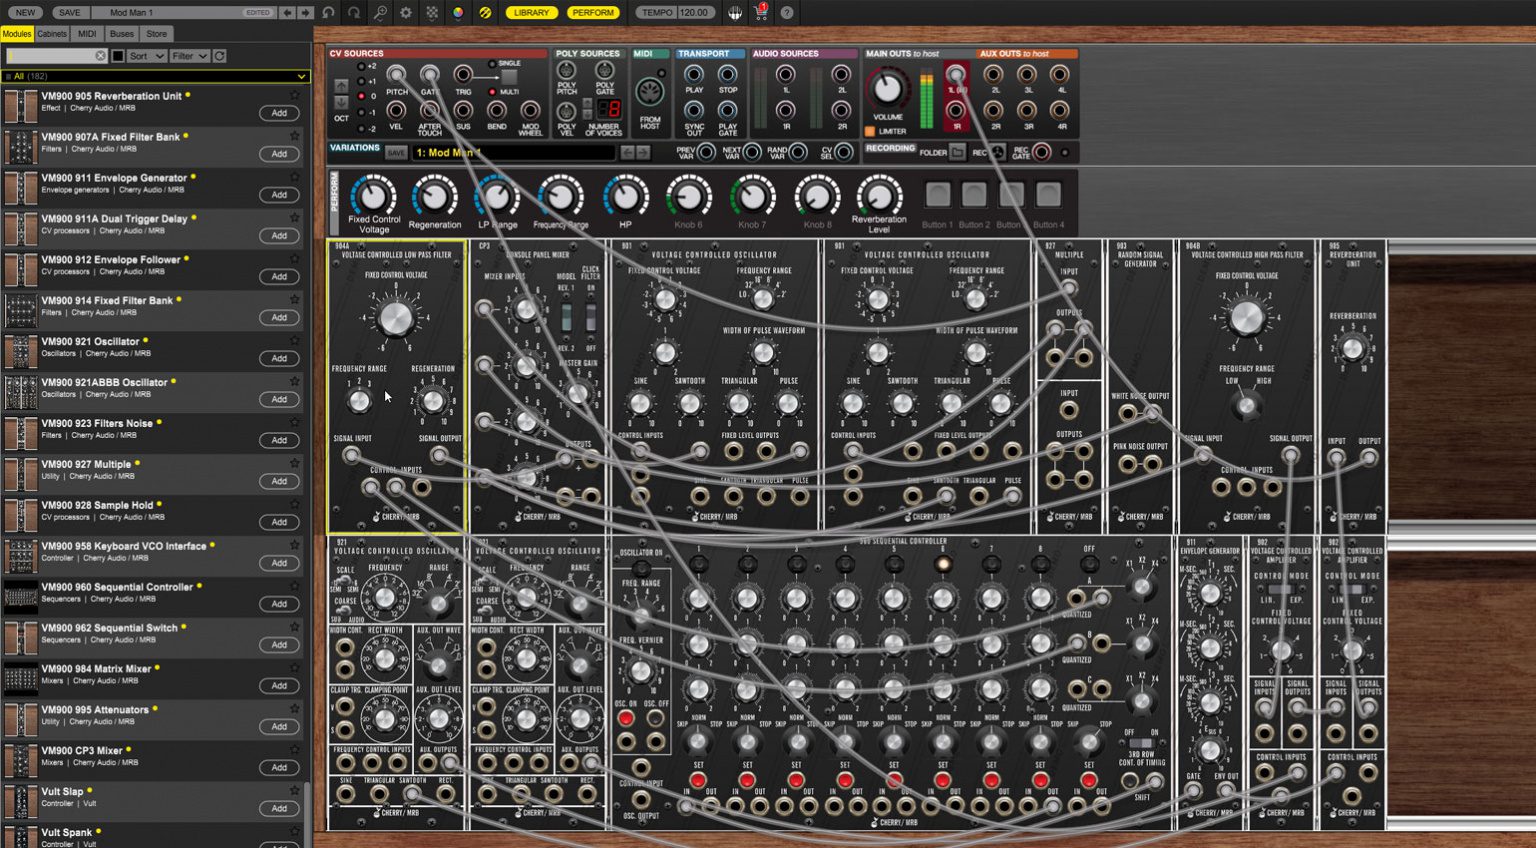Open the Store tab
The height and width of the screenshot is (848, 1536).
pyautogui.click(x=155, y=33)
